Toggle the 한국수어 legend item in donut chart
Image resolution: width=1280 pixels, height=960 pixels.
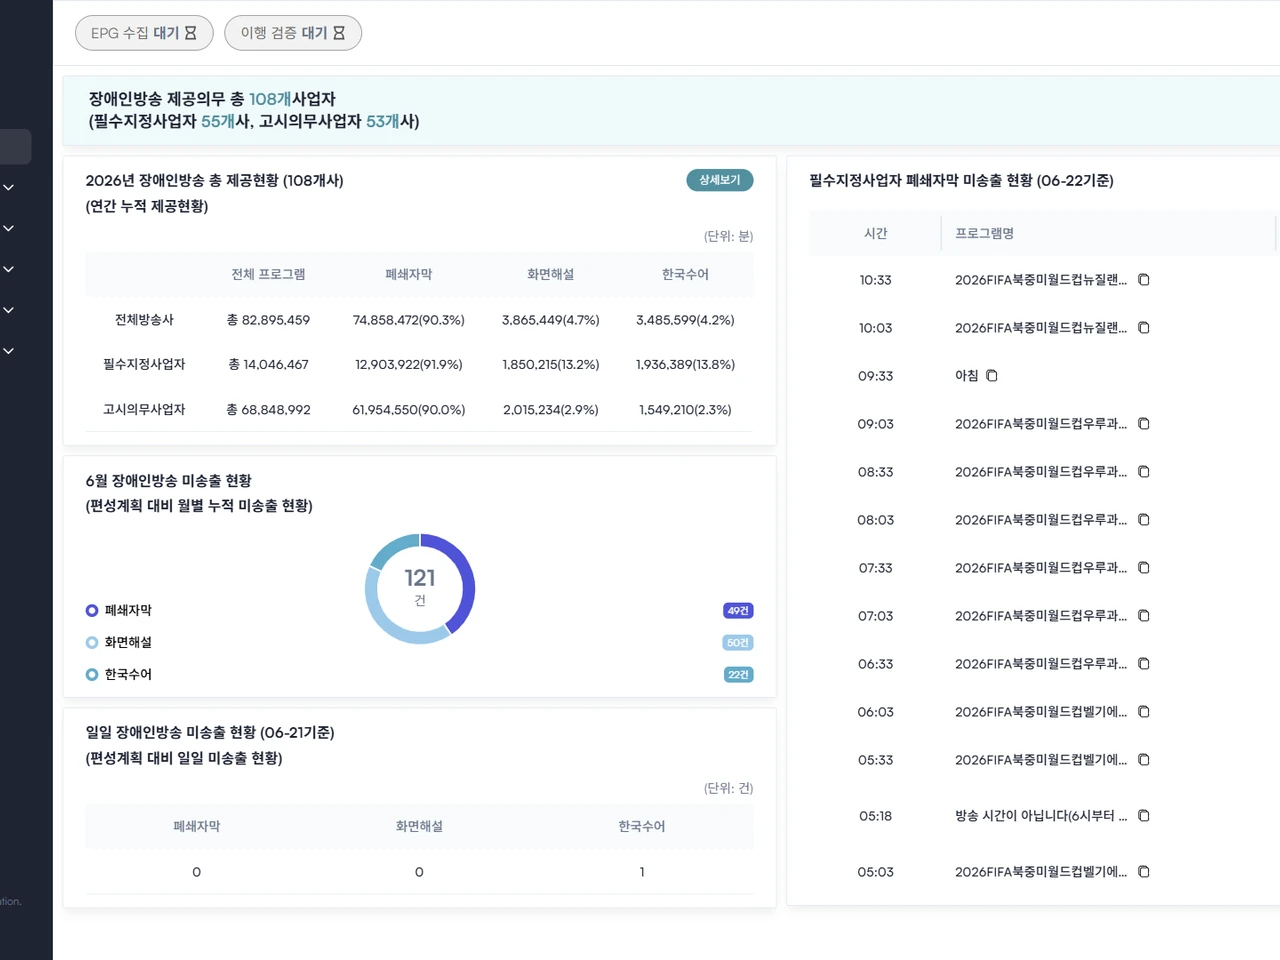(119, 674)
